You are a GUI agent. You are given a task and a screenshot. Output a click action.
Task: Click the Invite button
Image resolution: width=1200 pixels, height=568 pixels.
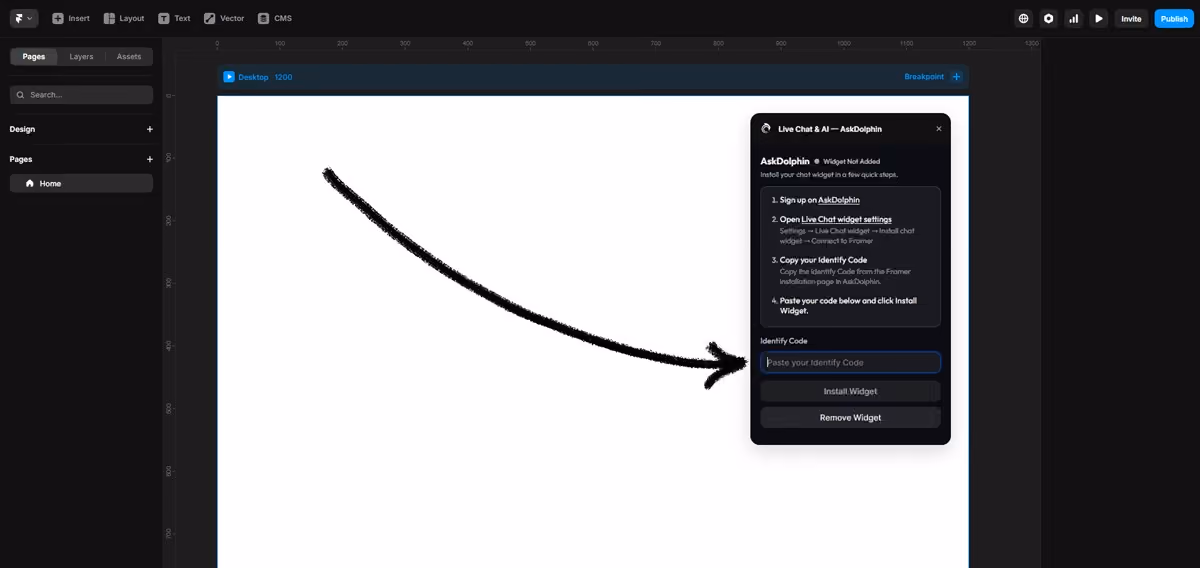click(x=1131, y=18)
